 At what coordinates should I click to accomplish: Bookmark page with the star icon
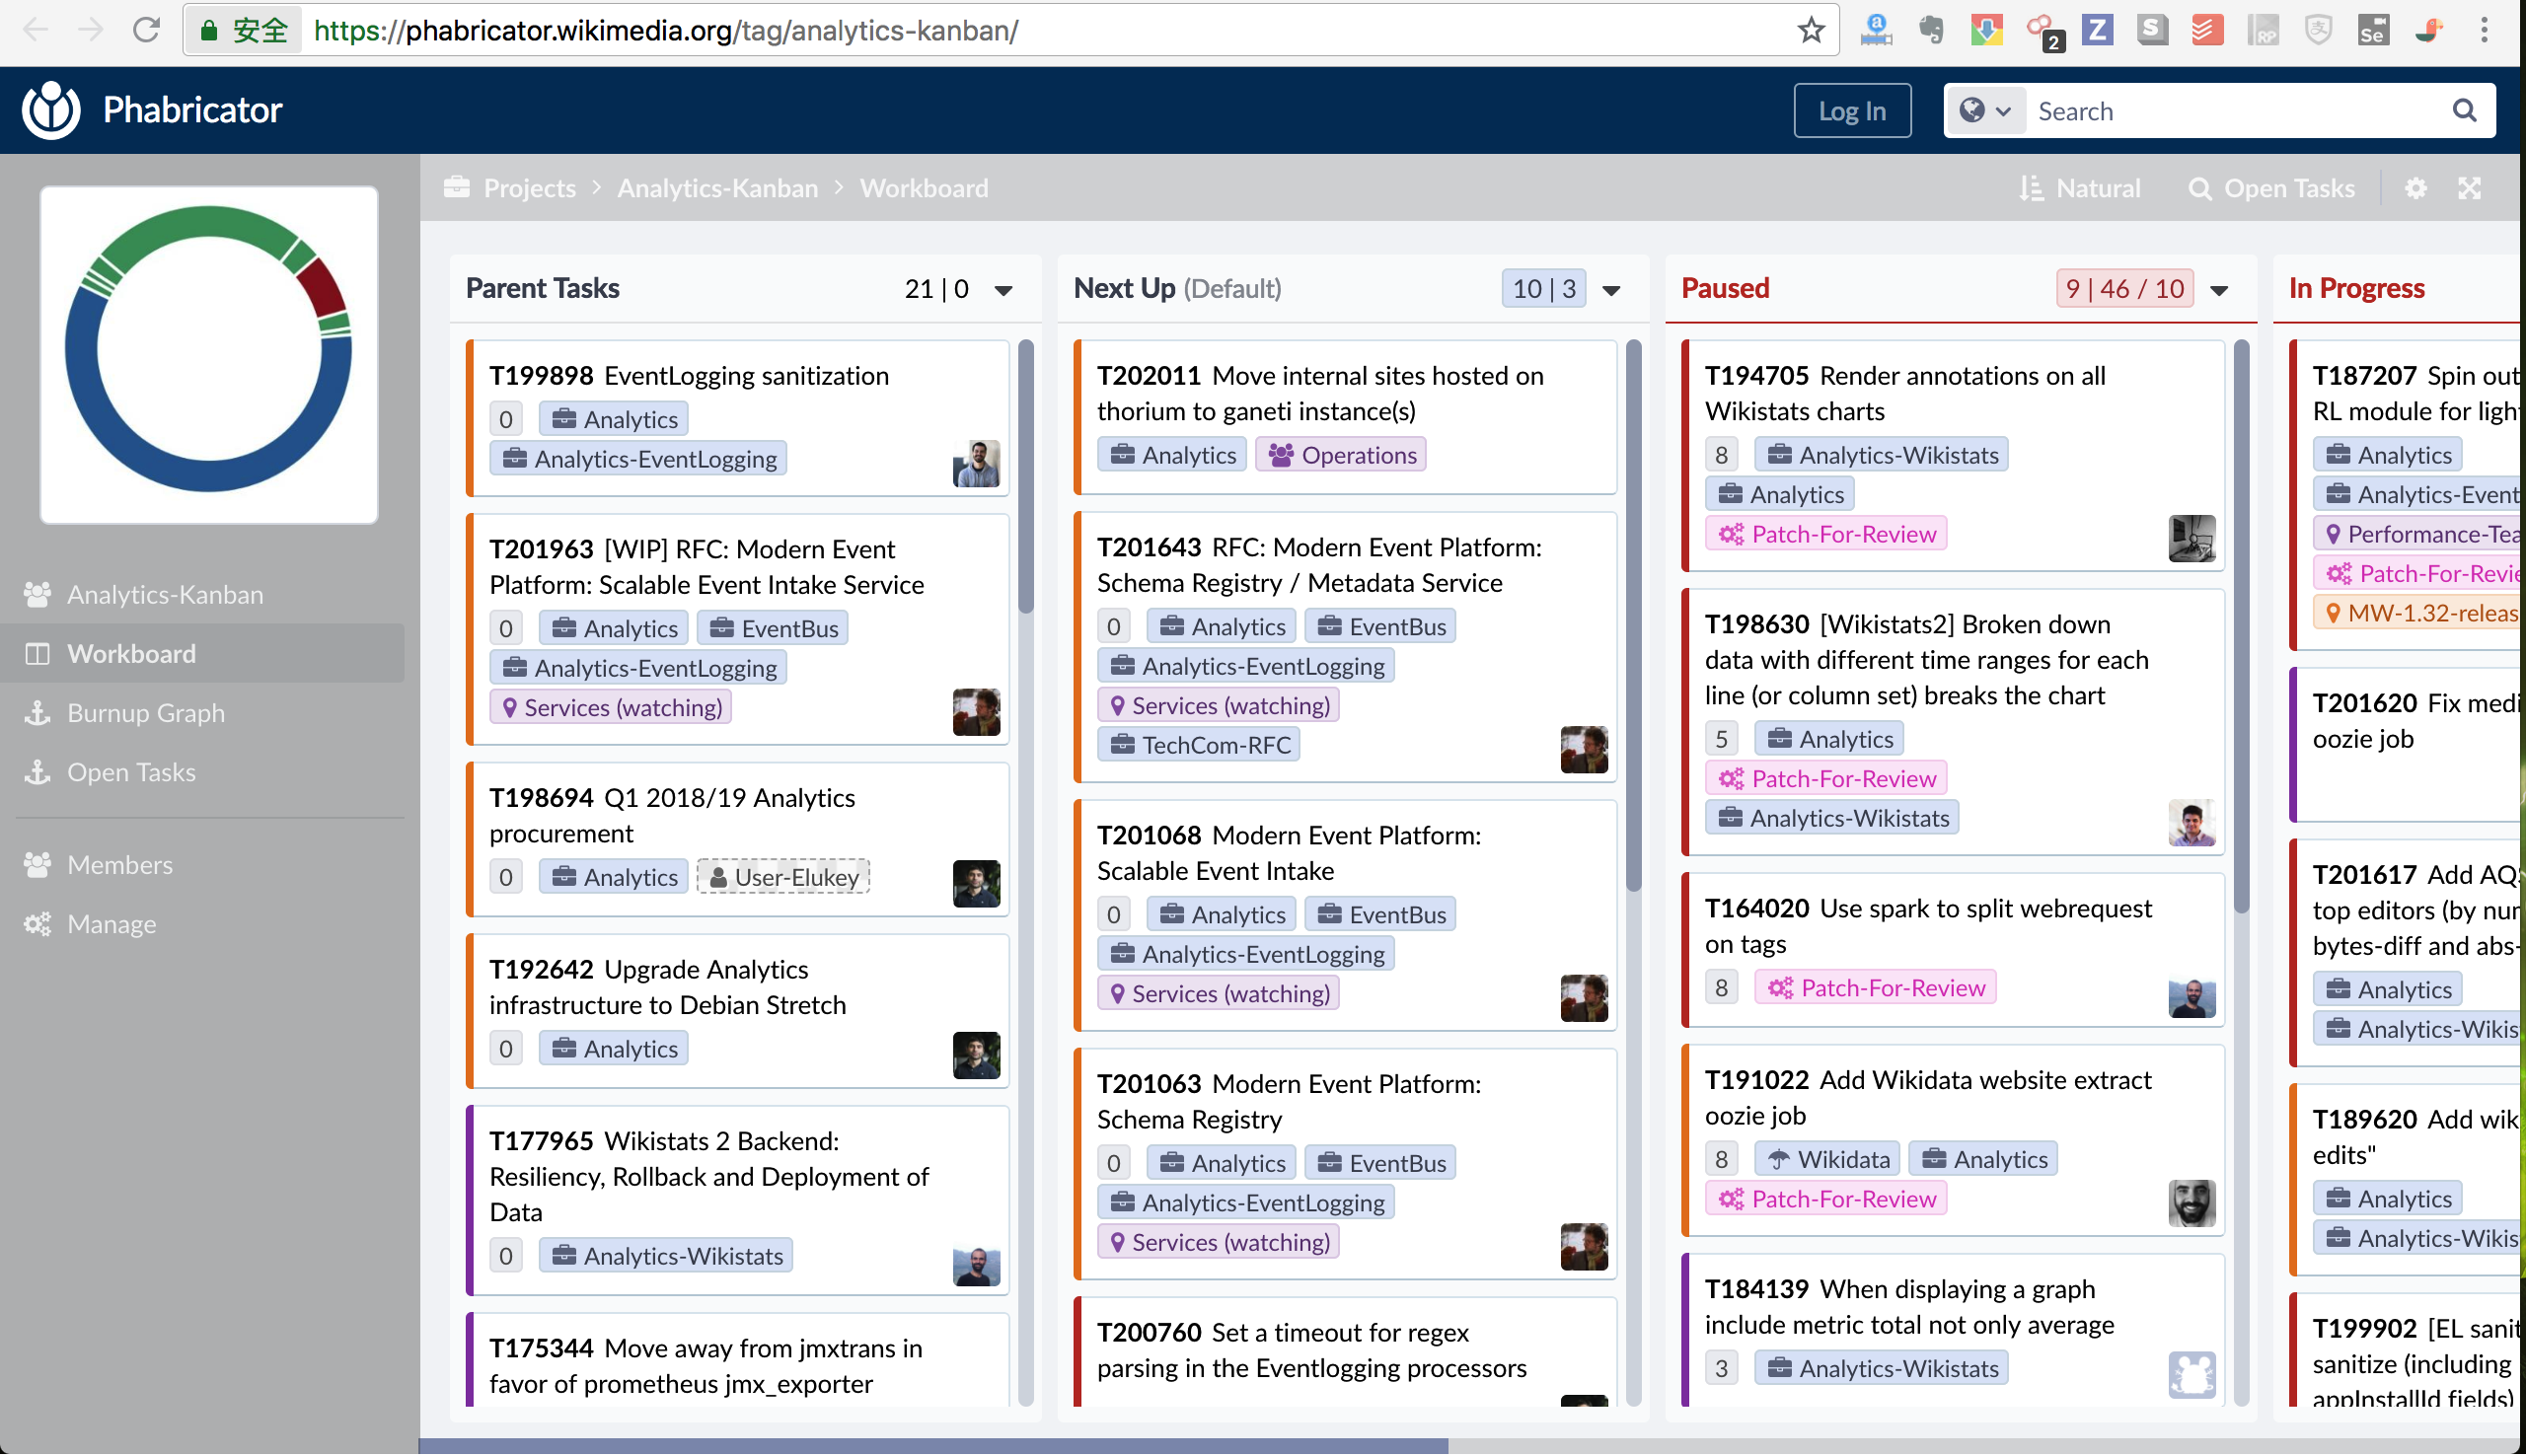point(1811,30)
